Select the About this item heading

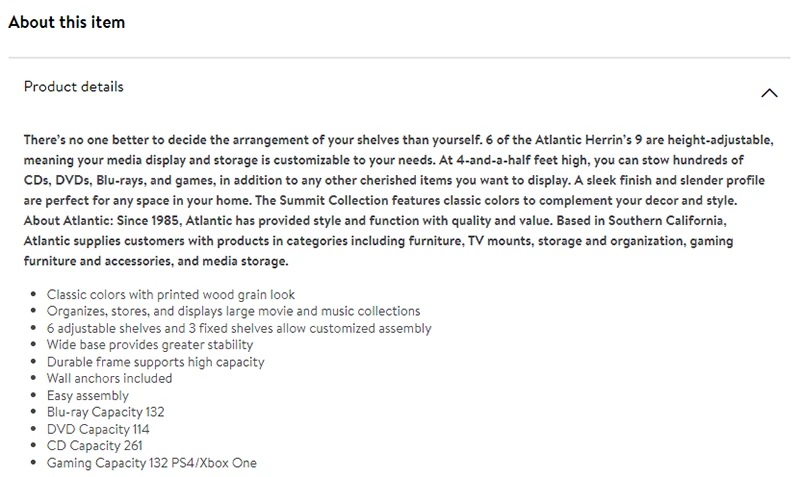pos(66,22)
